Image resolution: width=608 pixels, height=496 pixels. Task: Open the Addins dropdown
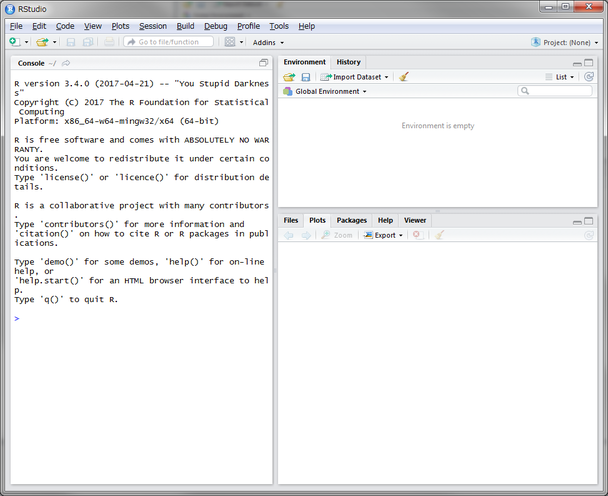pos(268,42)
